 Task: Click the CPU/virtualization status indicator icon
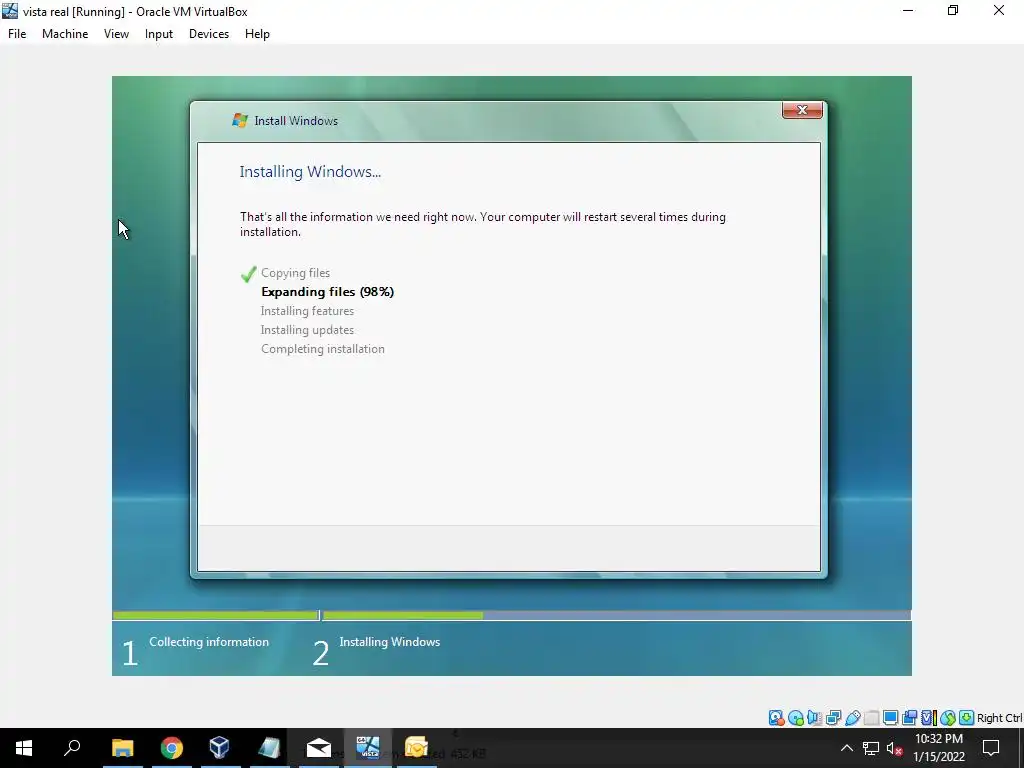coord(928,718)
